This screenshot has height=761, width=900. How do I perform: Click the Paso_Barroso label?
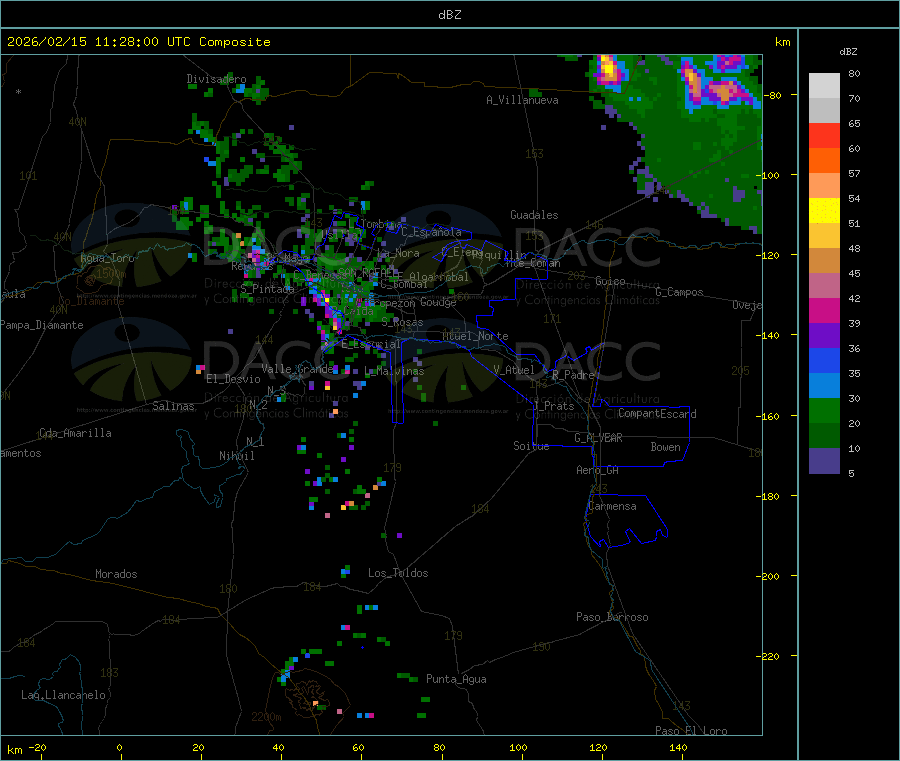pyautogui.click(x=612, y=617)
